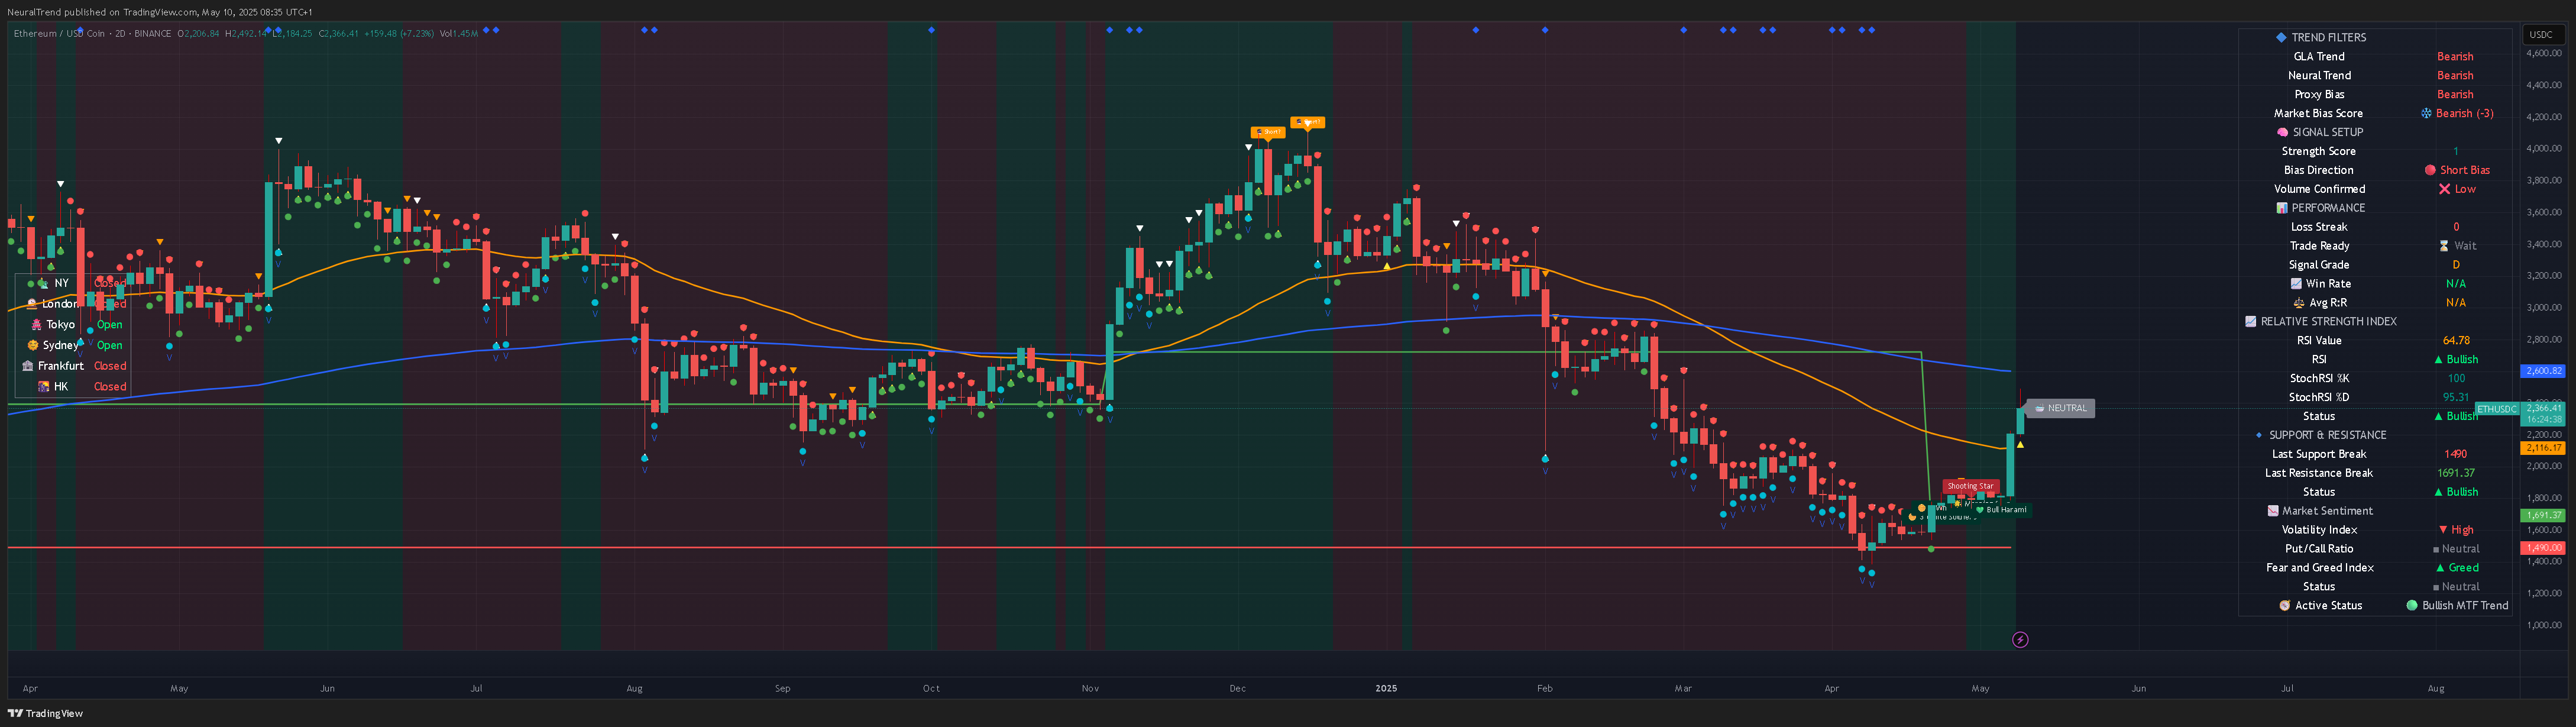Click the red 1,490.00 price label

2543,548
